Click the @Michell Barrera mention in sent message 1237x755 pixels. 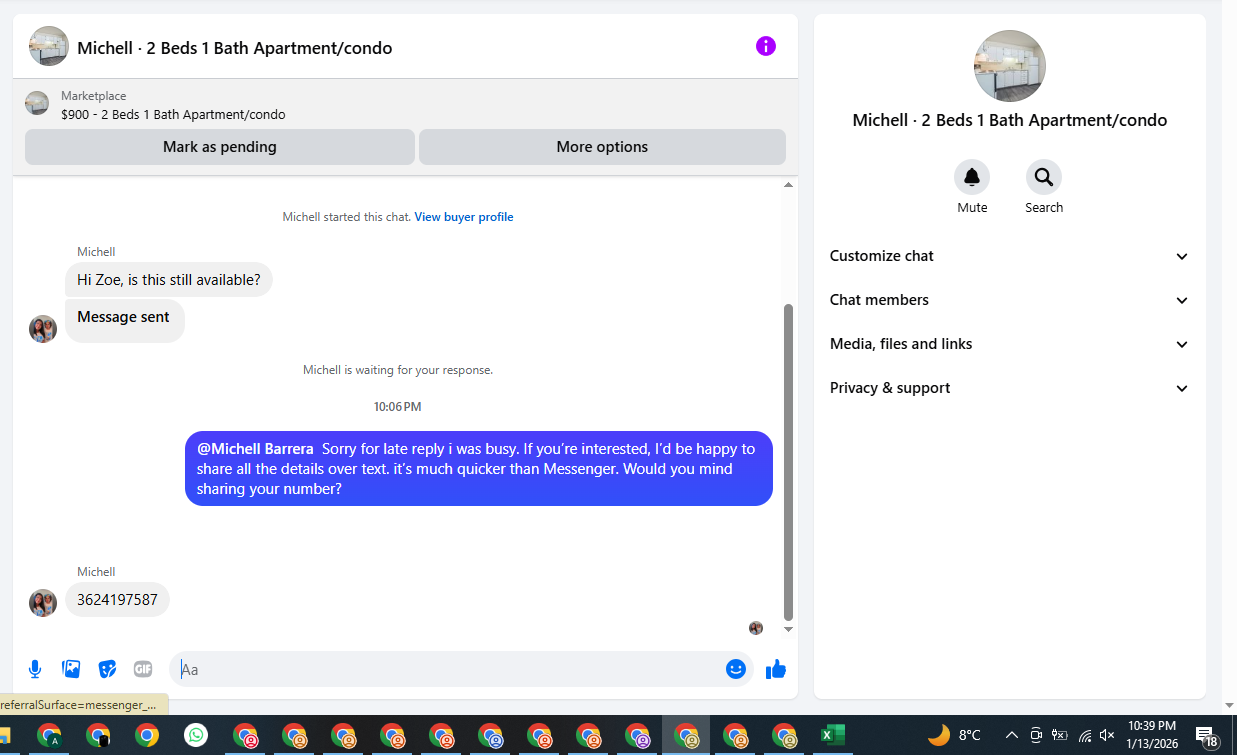(255, 449)
